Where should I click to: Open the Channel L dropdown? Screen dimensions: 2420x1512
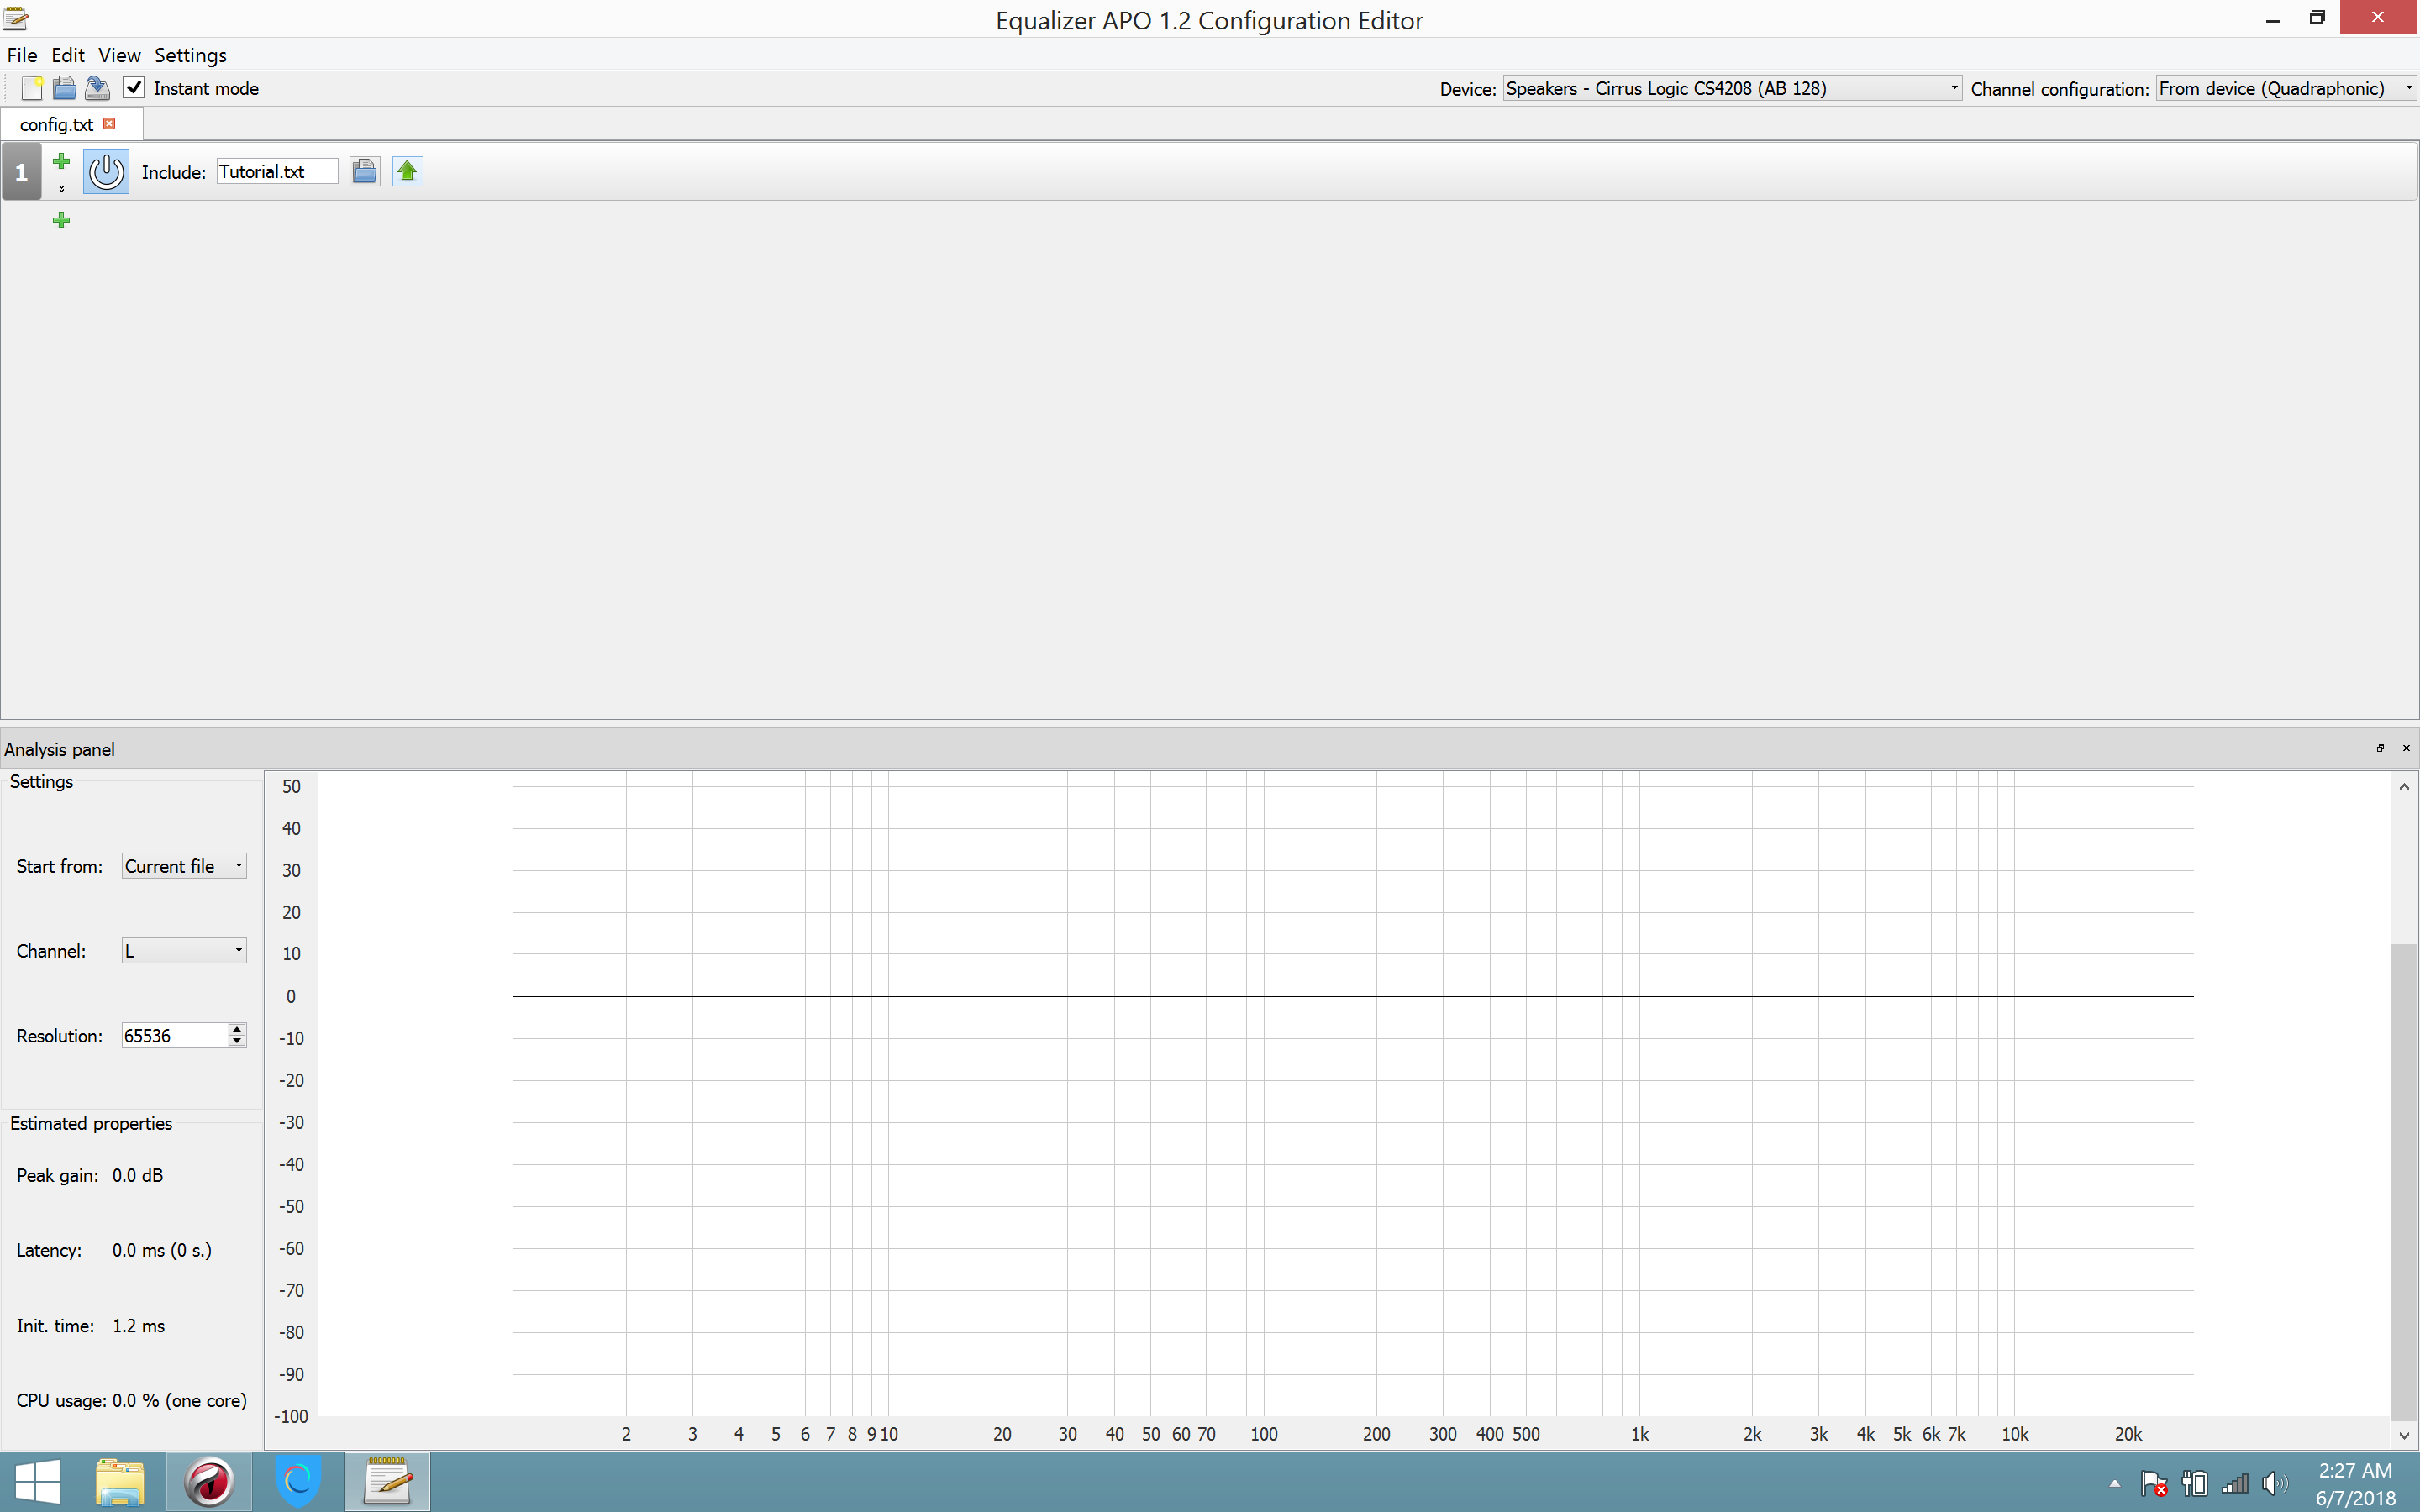pos(184,951)
